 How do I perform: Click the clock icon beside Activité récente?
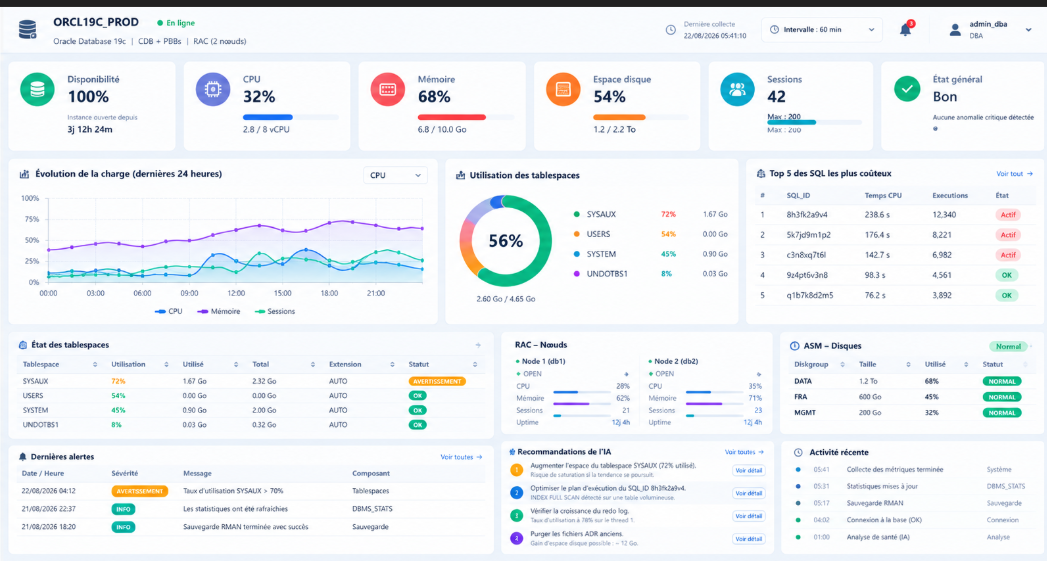pyautogui.click(x=798, y=452)
